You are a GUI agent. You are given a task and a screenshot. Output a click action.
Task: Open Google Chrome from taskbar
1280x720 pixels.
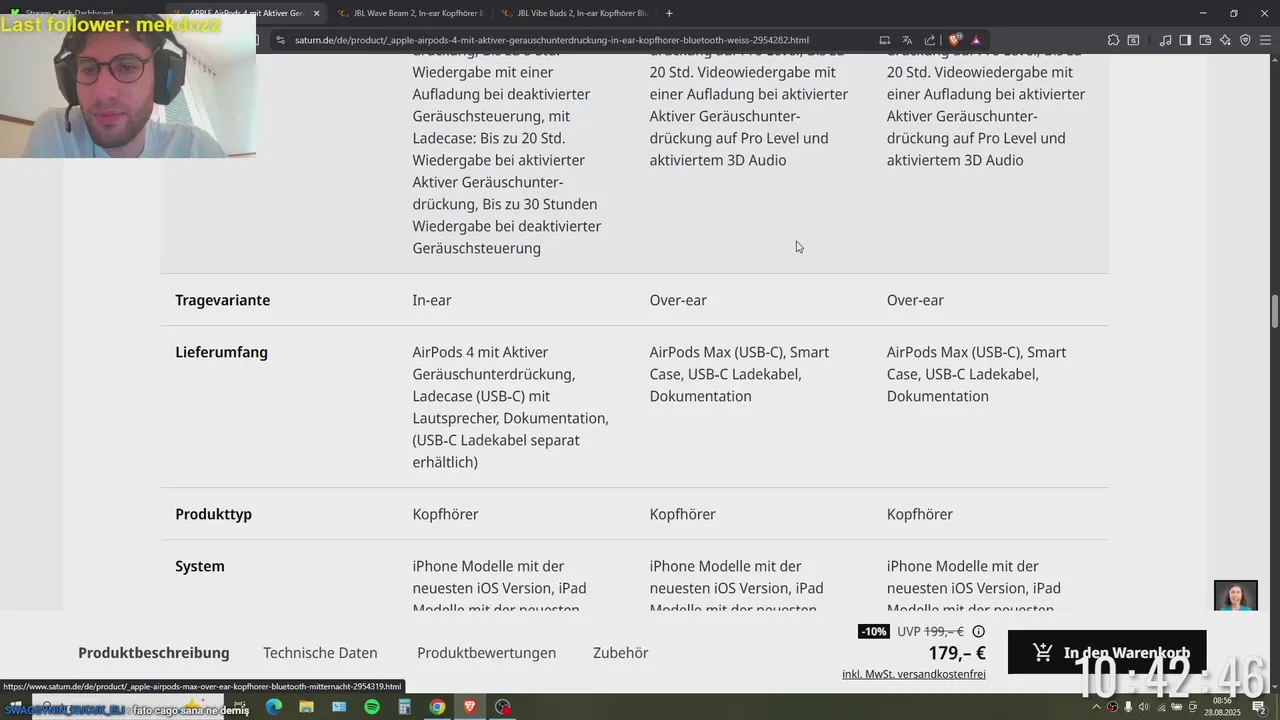(x=437, y=707)
